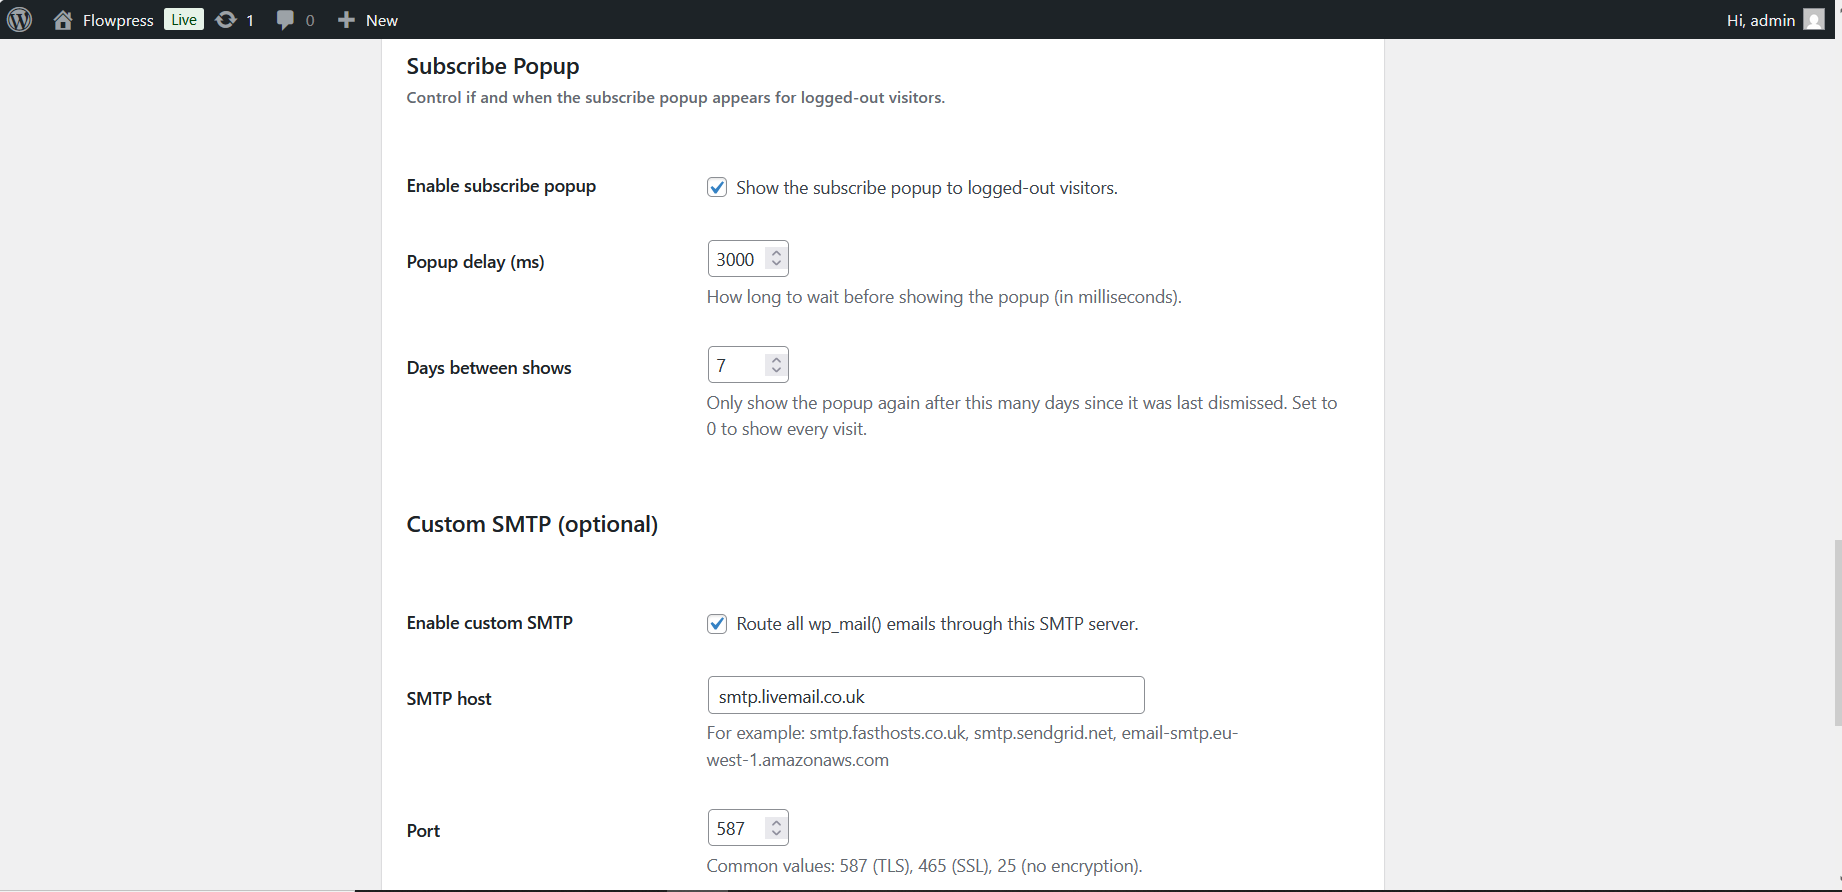Open the Hi, admin account menu
1842x892 pixels.
[x=1775, y=20]
